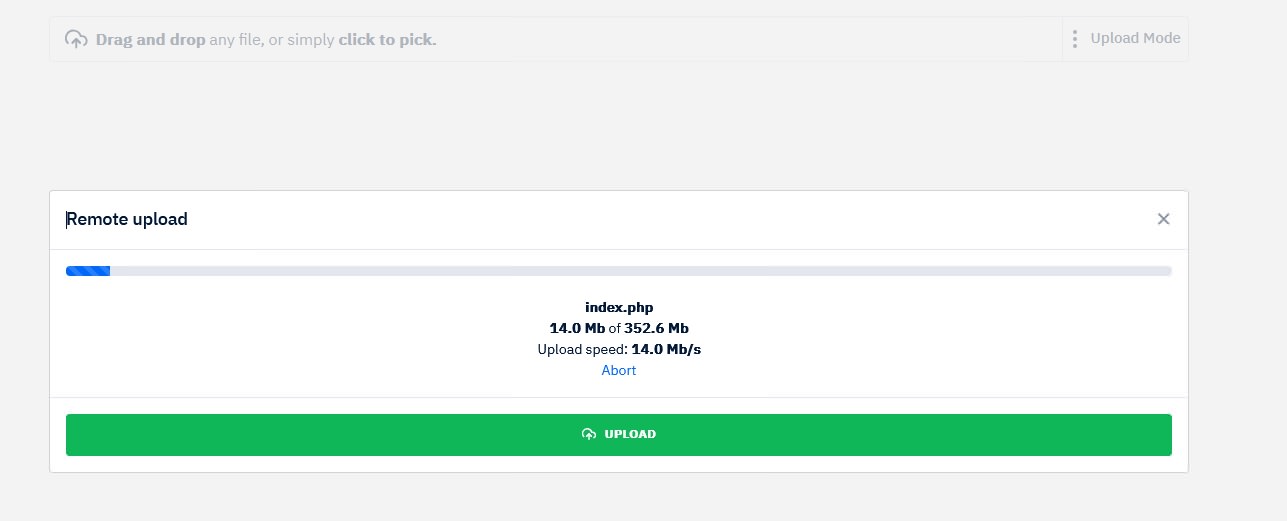Expand the Upload Mode options
Screen dimensions: 1287x521
pyautogui.click(x=1135, y=39)
